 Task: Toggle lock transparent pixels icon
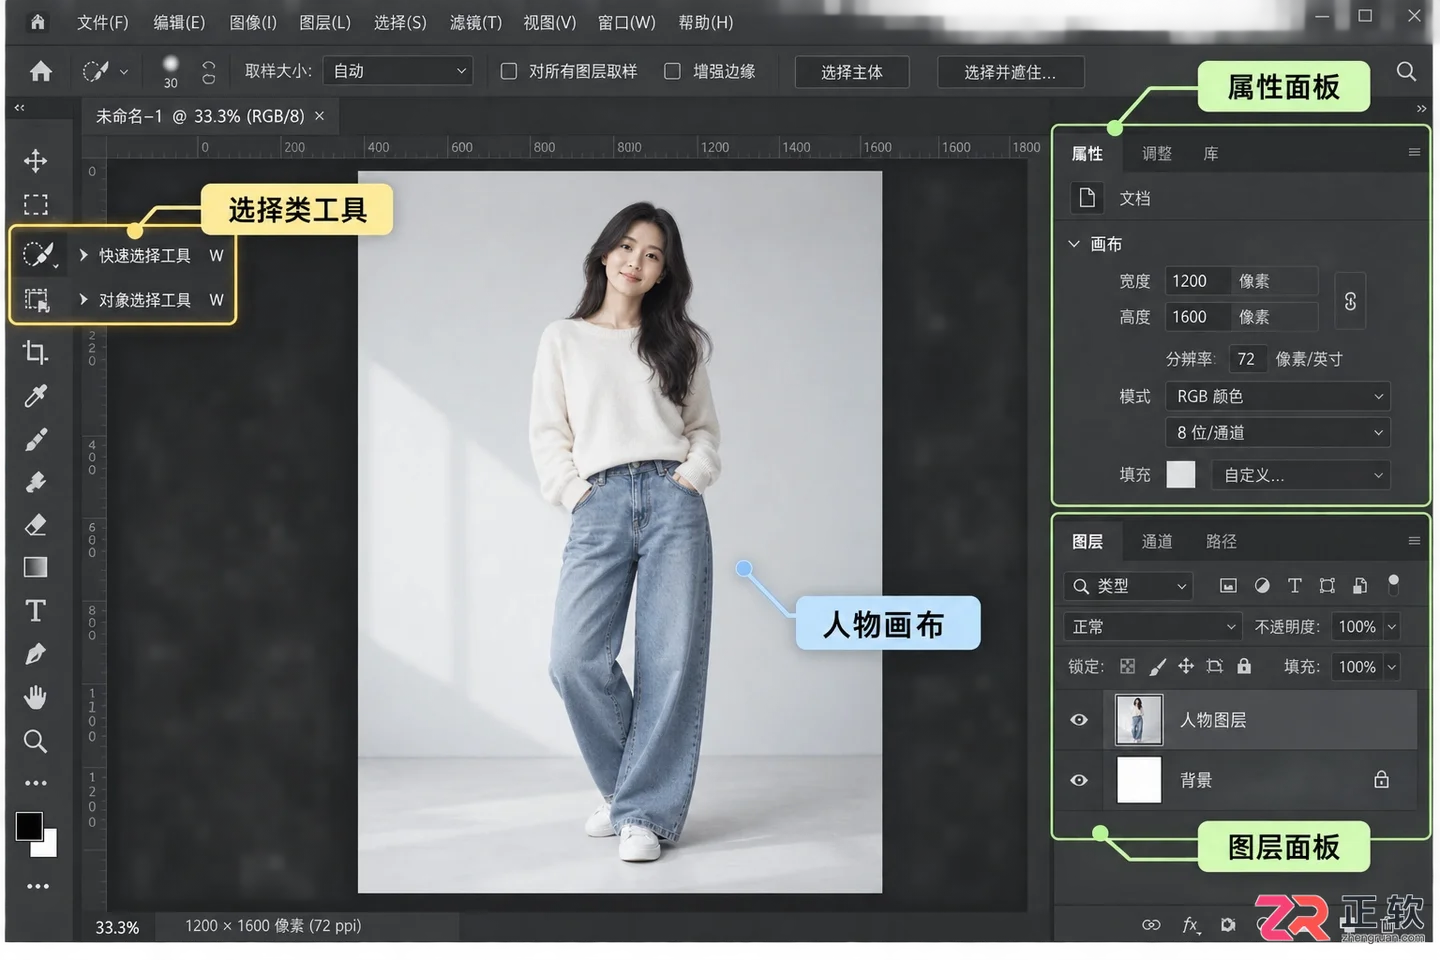point(1127,666)
